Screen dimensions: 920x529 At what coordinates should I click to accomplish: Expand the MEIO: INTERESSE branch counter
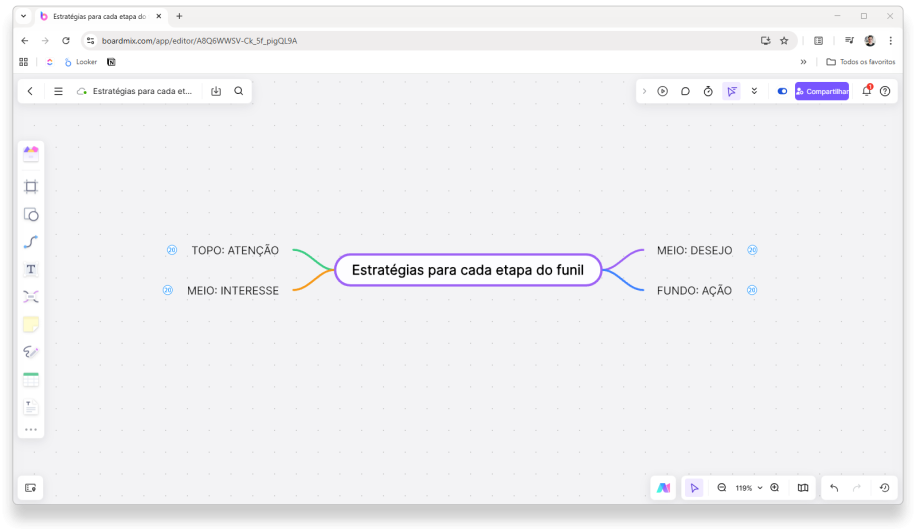168,290
